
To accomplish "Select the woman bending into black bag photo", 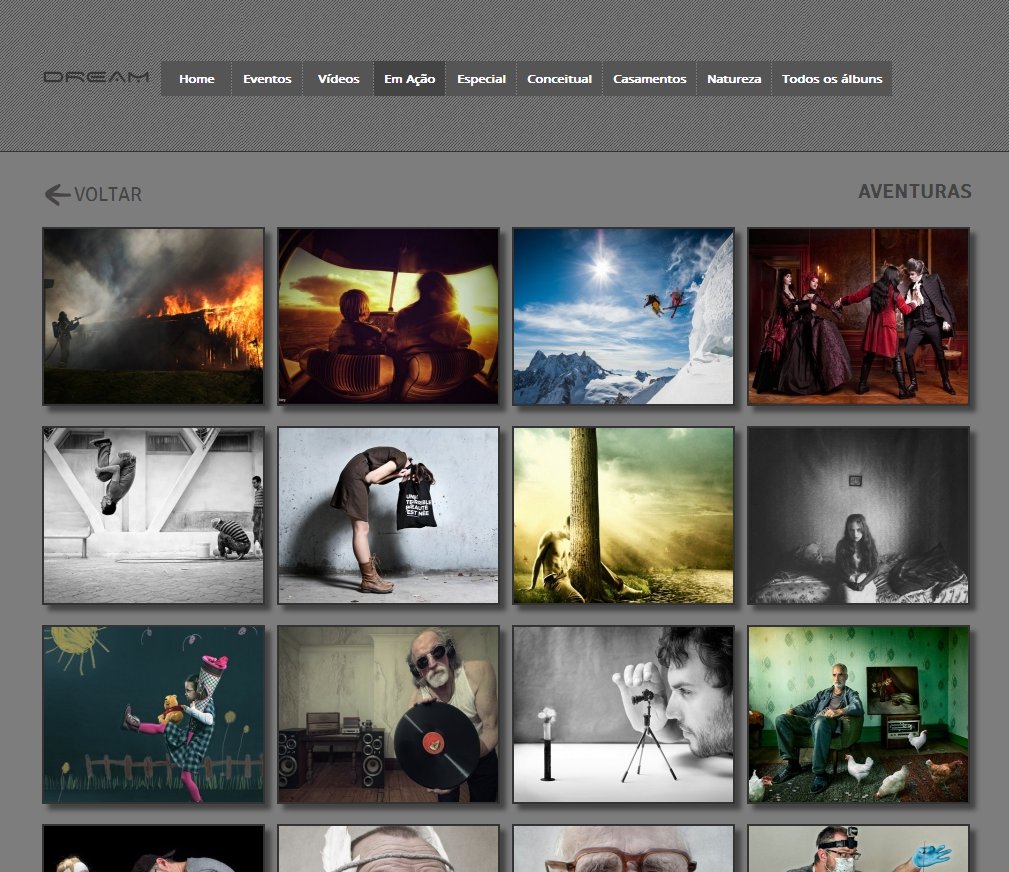I will (x=388, y=515).
